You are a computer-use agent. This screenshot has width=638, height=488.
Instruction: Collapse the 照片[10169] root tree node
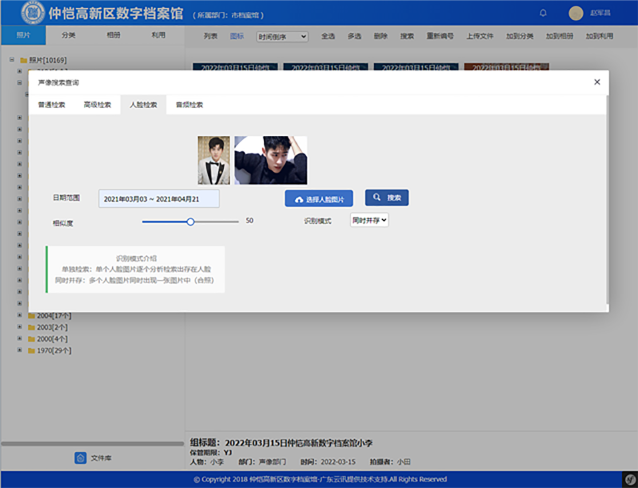pyautogui.click(x=11, y=60)
